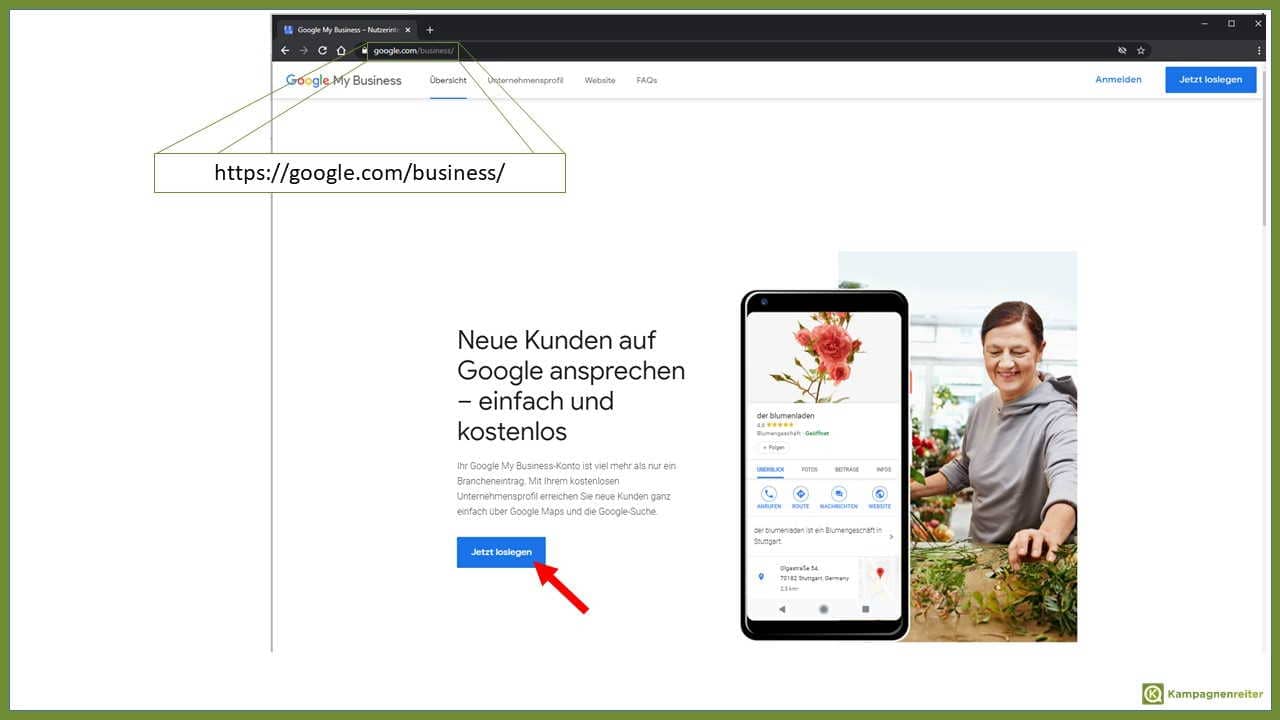Click the location pin icon beside Olgastraße 54

pos(761,577)
